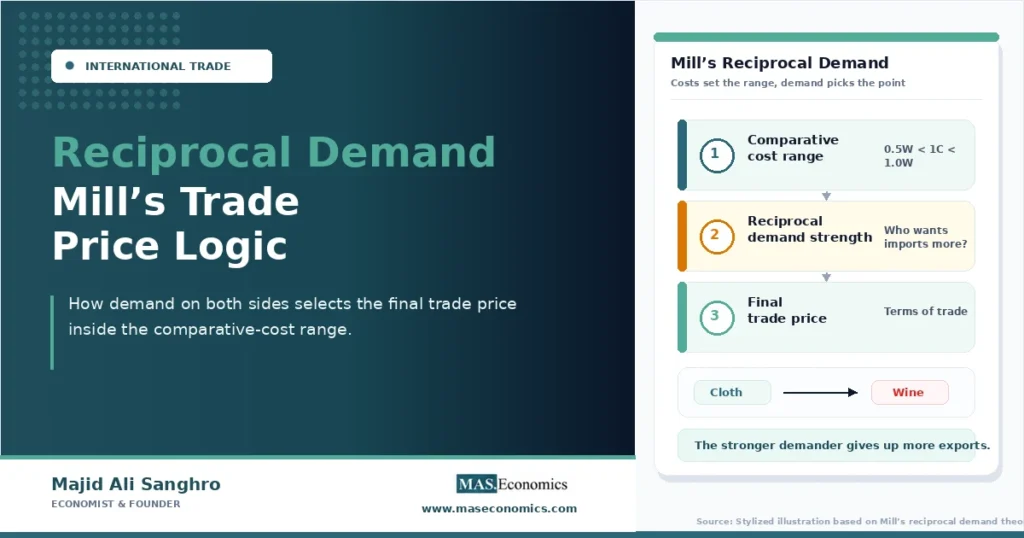Click 'Costs set the range, demand picks the point'
This screenshot has width=1024, height=538.
coord(788,83)
